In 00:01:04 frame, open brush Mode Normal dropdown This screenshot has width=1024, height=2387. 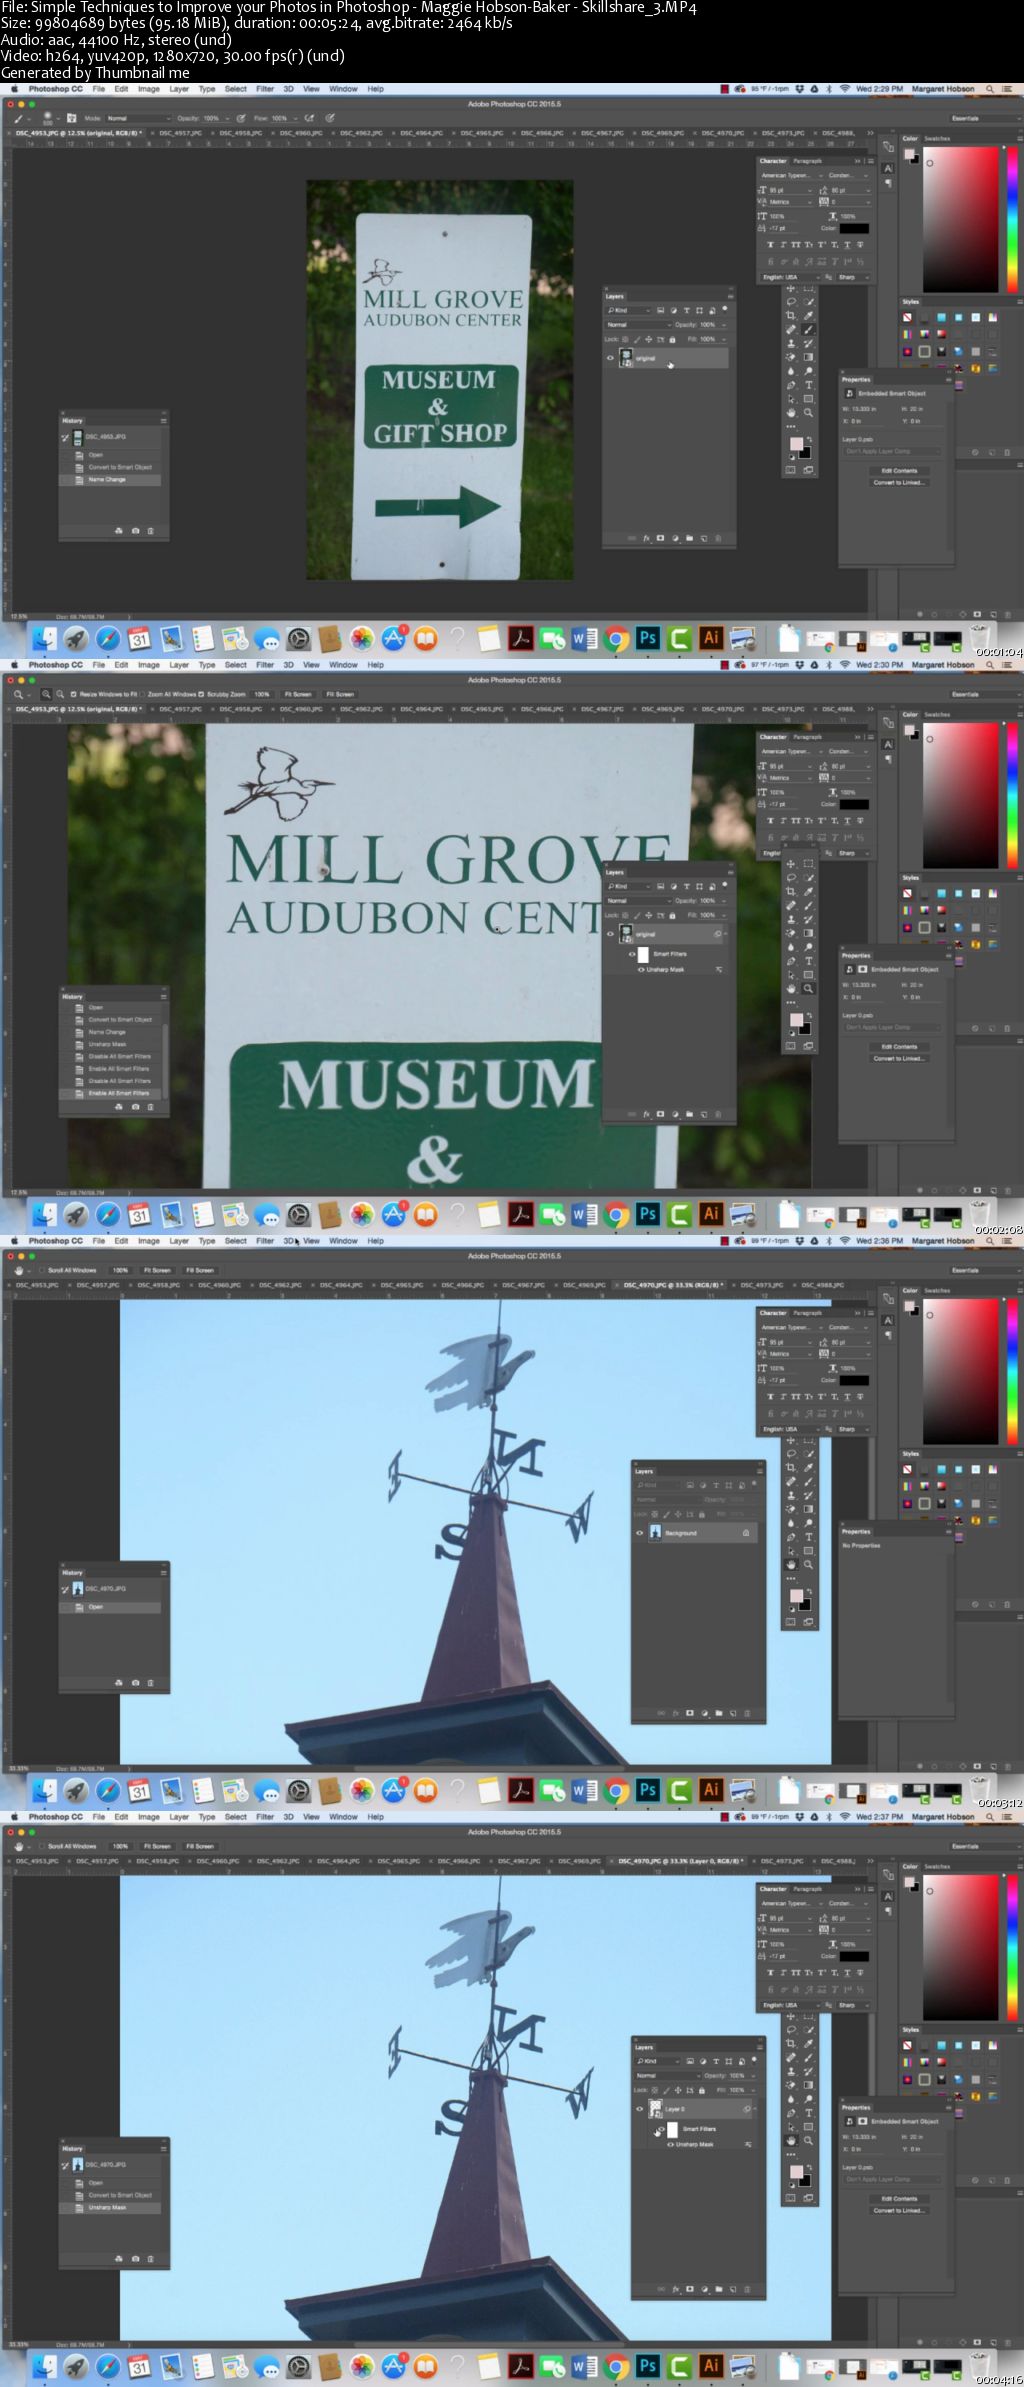click(x=139, y=118)
